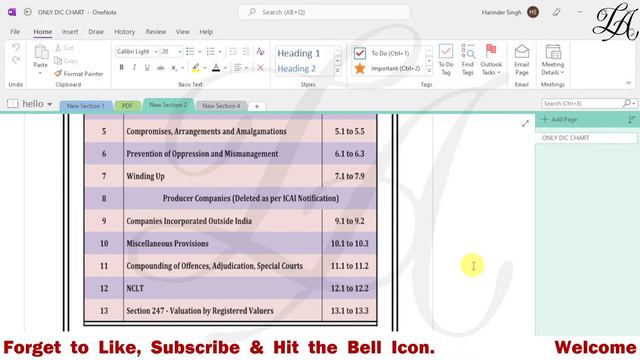Viewport: 640px width, 360px height.
Task: Open the Harinder Singh account avatar
Action: (x=533, y=12)
